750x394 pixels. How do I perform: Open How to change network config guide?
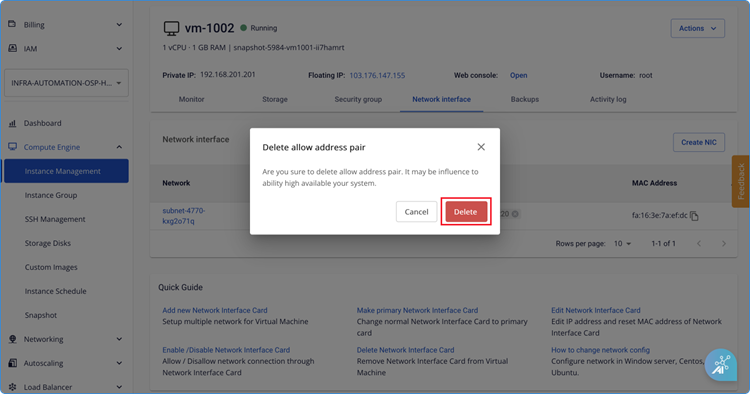[600, 350]
